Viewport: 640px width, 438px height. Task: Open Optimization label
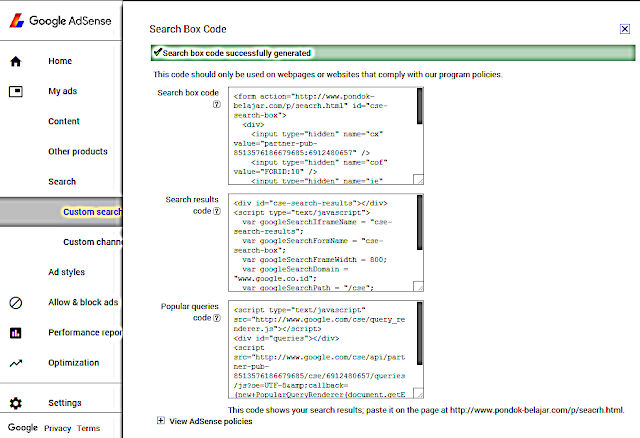point(73,363)
